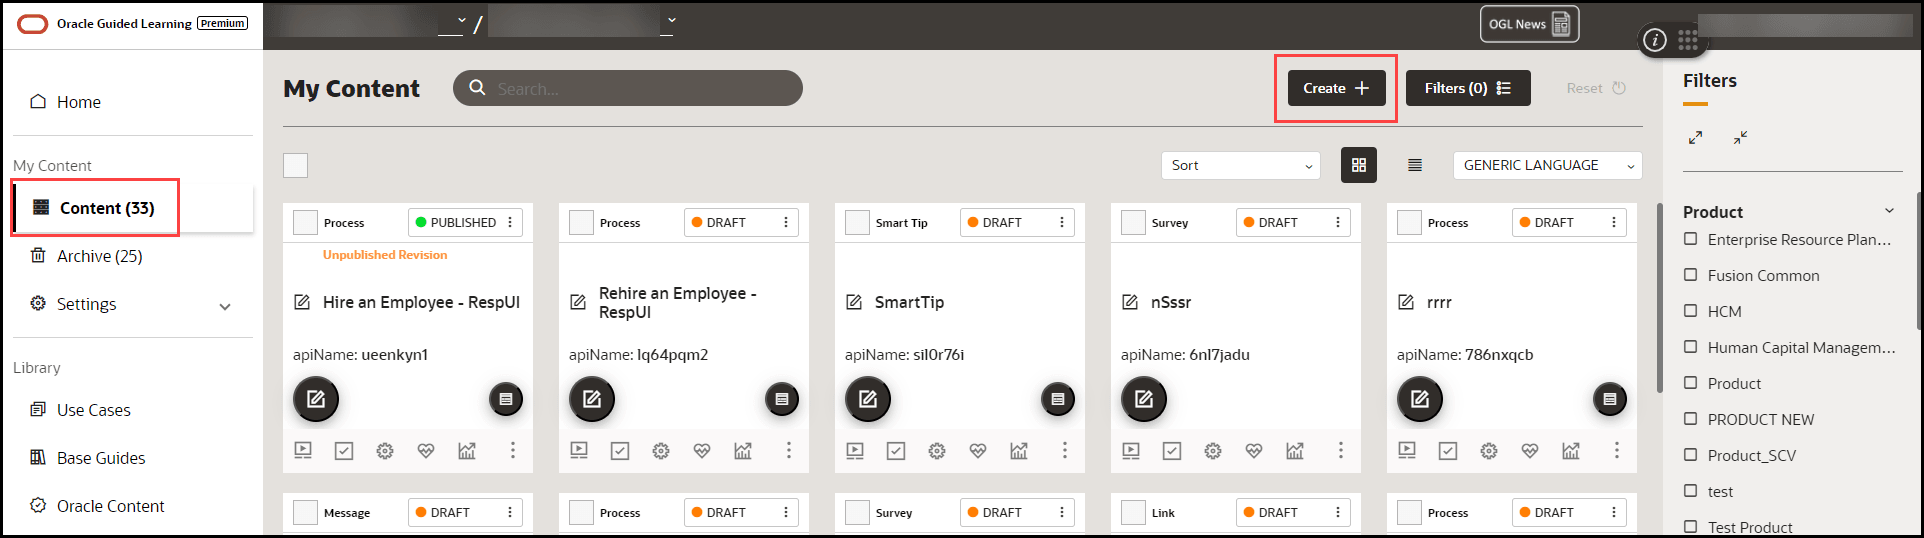Open more options at bottom of rrrr card

click(x=1617, y=451)
